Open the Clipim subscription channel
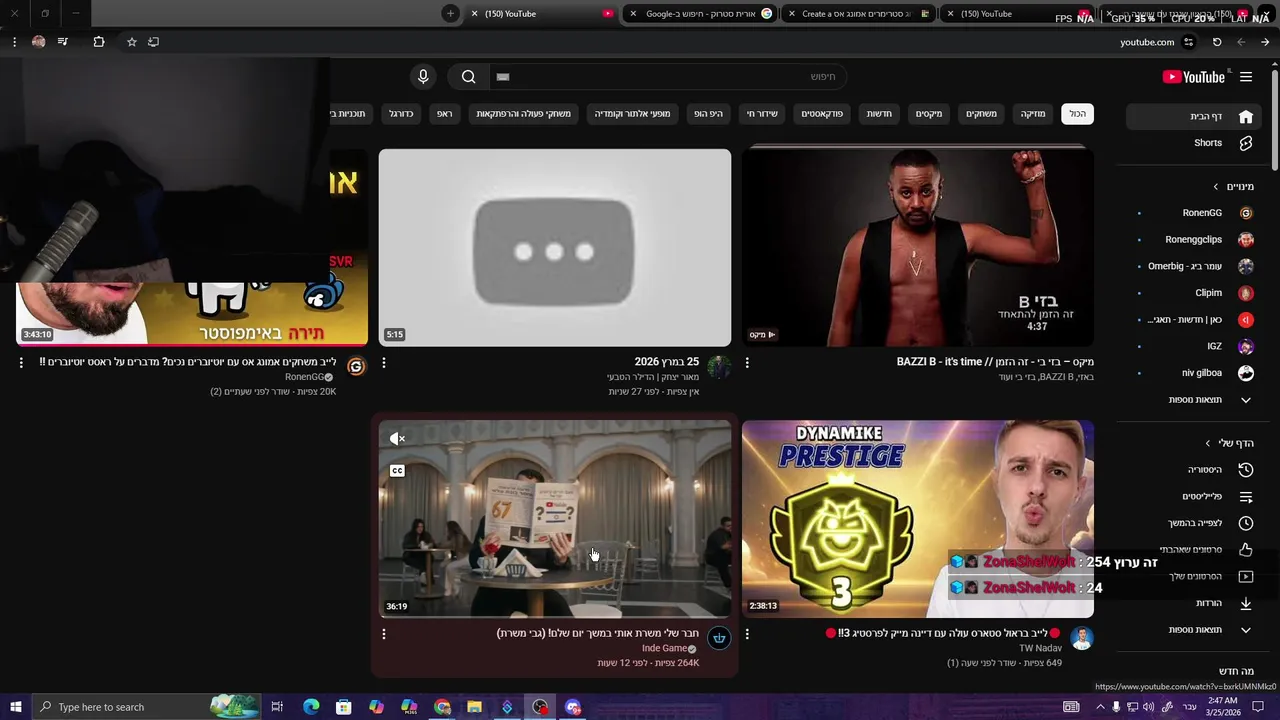The width and height of the screenshot is (1280, 720). point(1195,293)
